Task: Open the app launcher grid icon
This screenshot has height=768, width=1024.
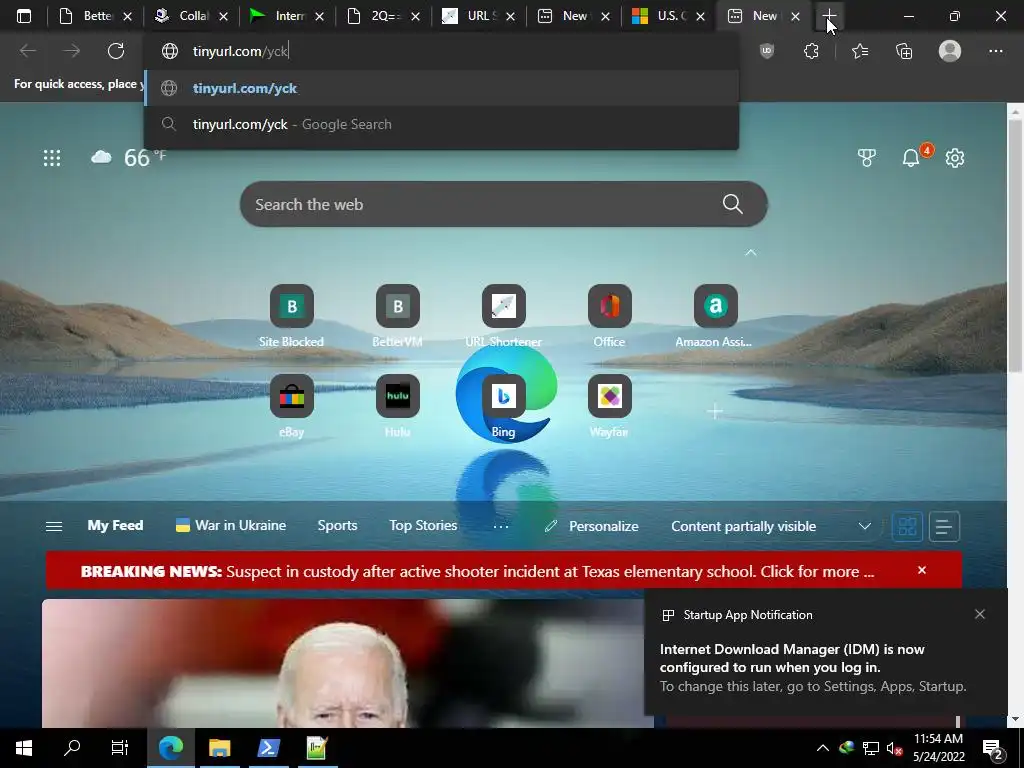Action: point(52,158)
